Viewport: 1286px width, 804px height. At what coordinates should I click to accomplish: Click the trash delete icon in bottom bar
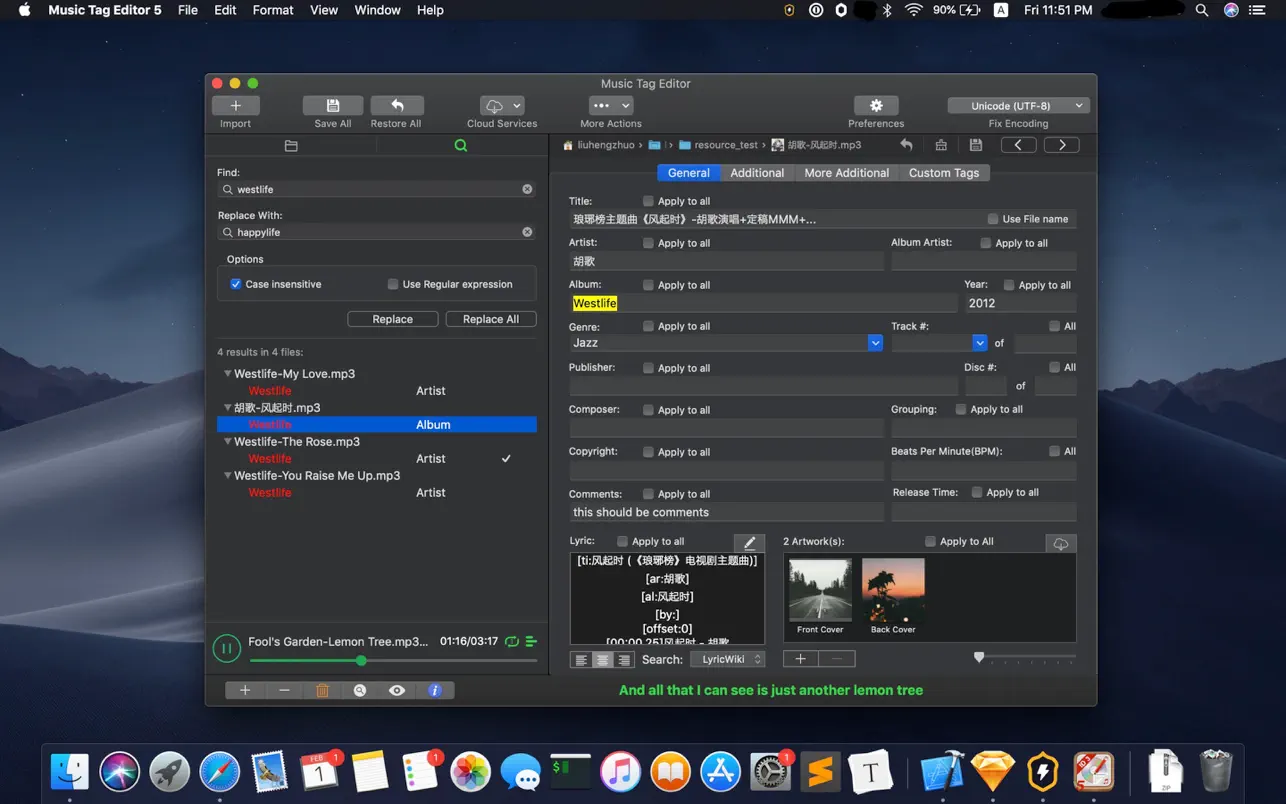[x=322, y=690]
